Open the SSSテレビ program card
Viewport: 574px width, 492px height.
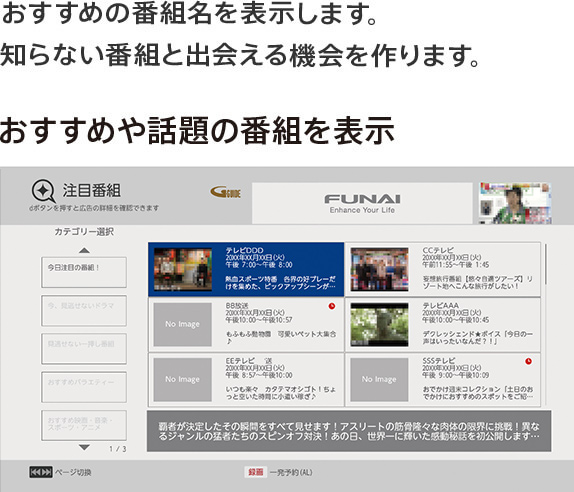click(443, 380)
